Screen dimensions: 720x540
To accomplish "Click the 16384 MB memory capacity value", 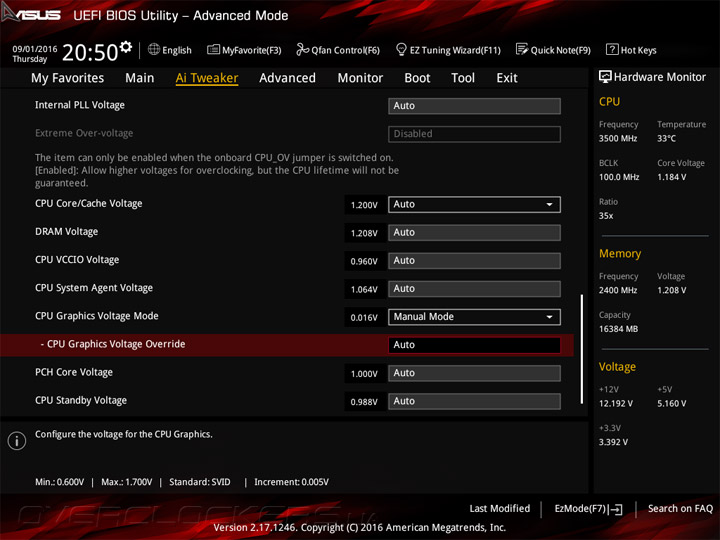I will tap(619, 329).
